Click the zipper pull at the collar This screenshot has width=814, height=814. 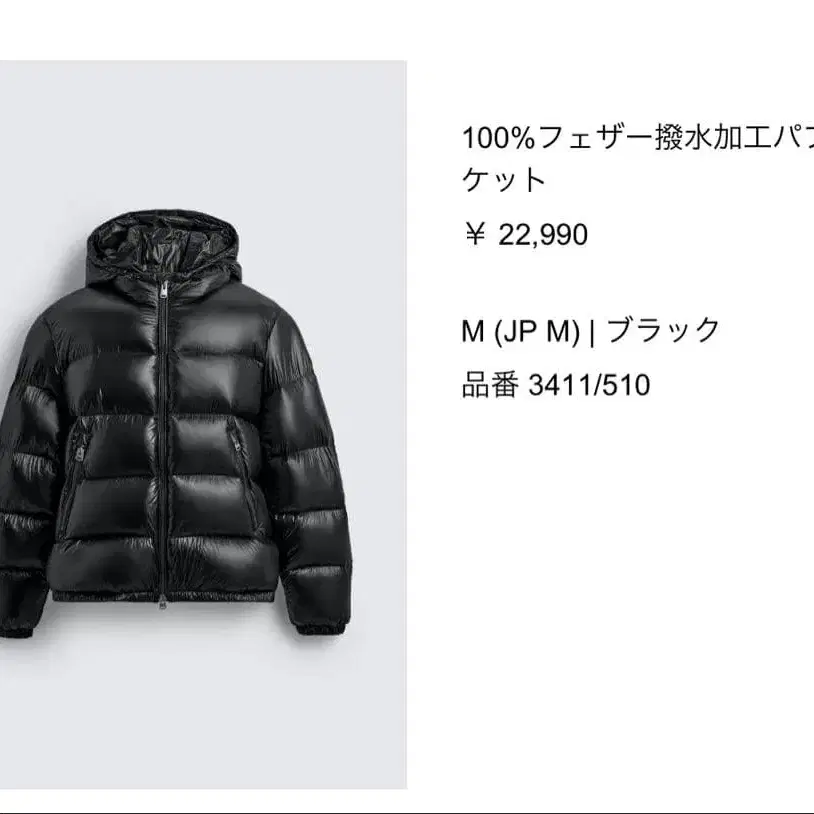coord(164,291)
